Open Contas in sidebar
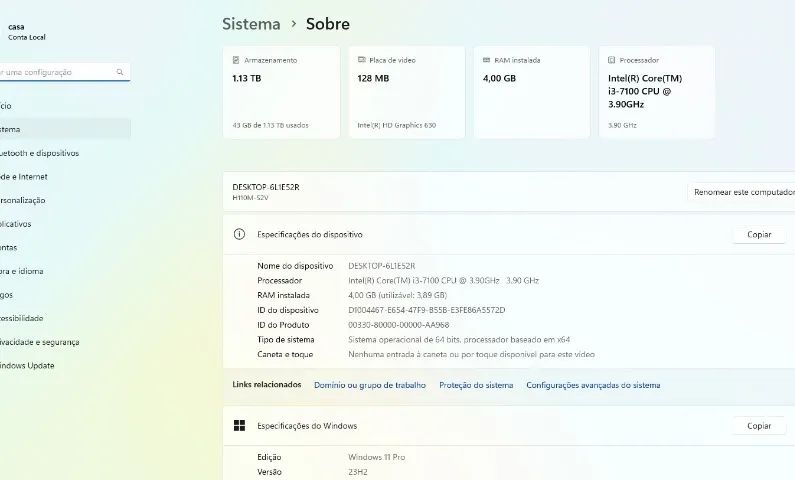 [65, 247]
